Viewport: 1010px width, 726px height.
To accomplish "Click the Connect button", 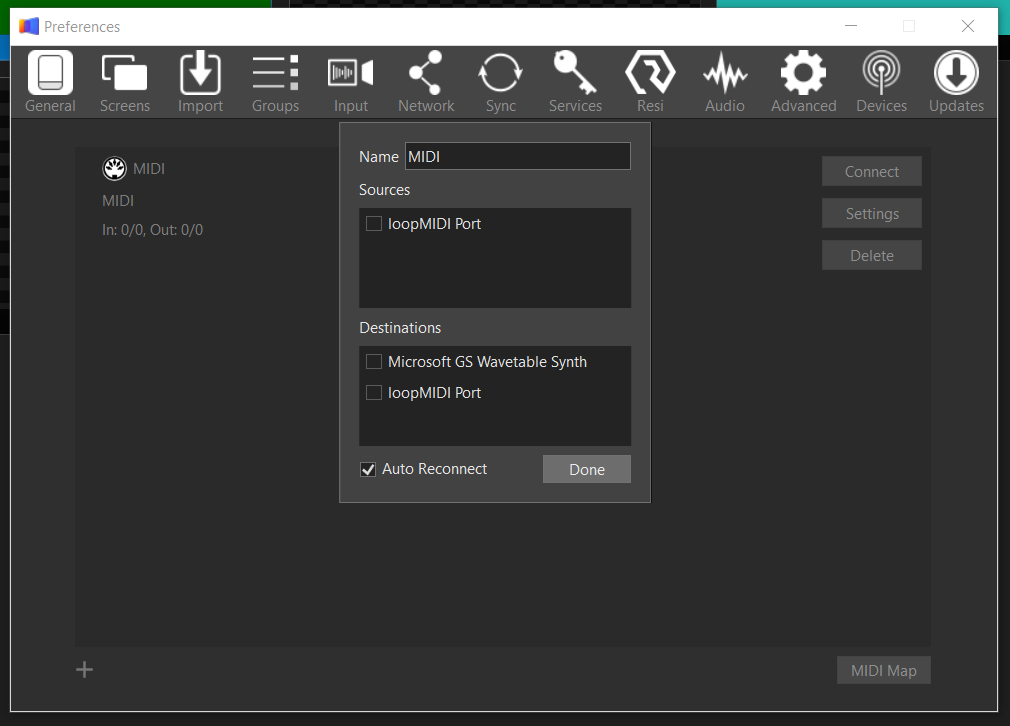I will click(872, 171).
